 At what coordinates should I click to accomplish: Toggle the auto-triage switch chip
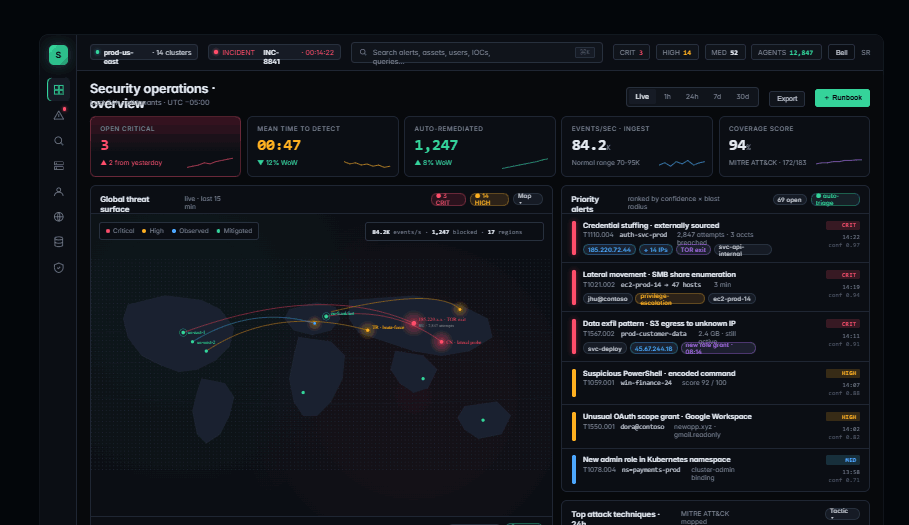[835, 199]
